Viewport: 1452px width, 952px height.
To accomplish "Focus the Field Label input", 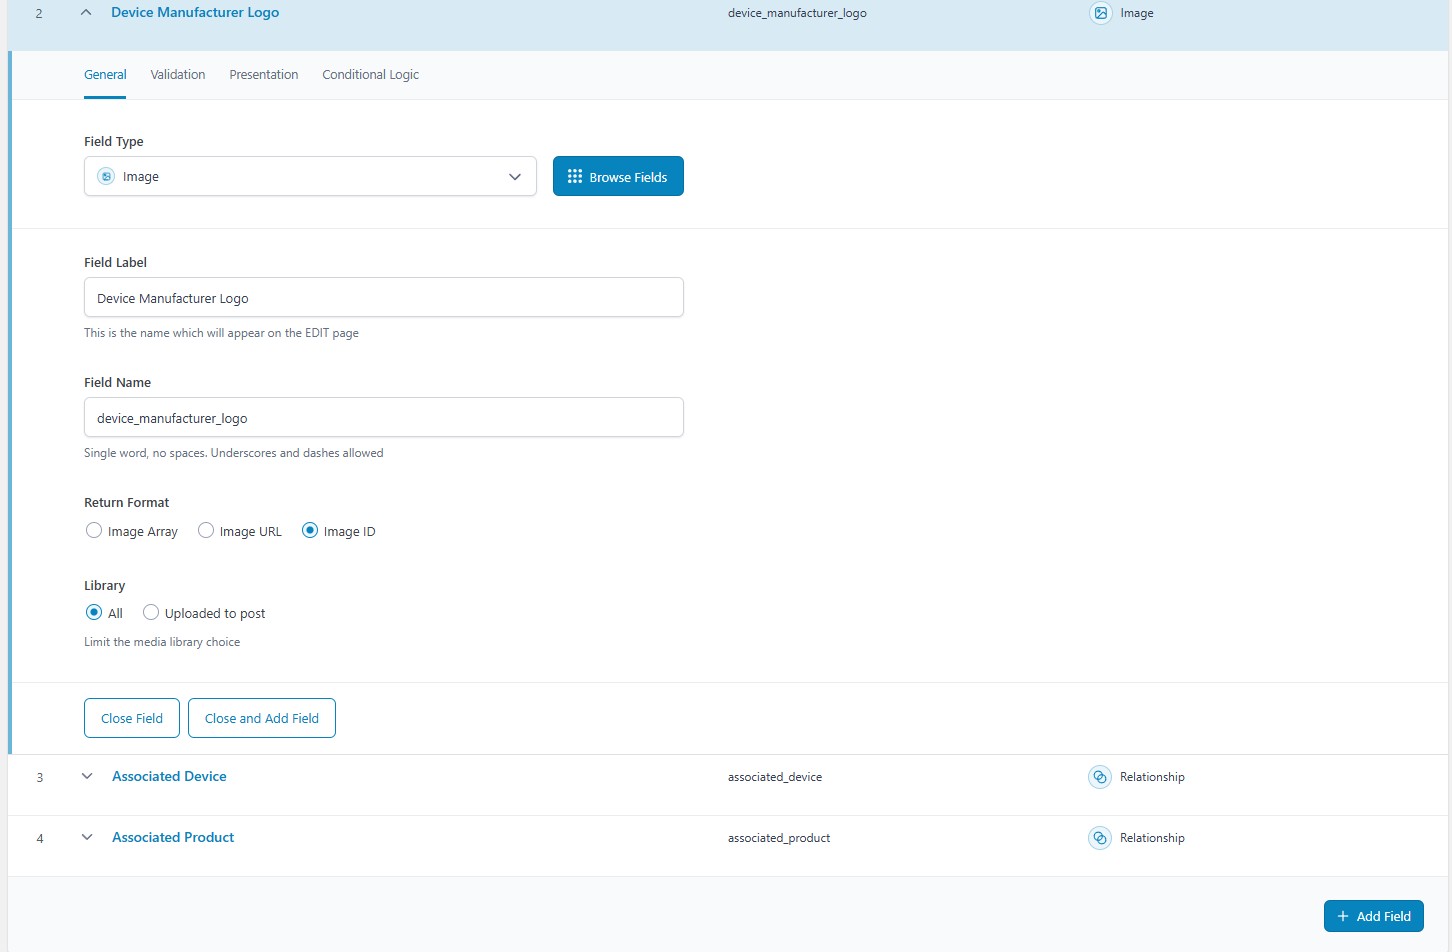I will (x=384, y=297).
